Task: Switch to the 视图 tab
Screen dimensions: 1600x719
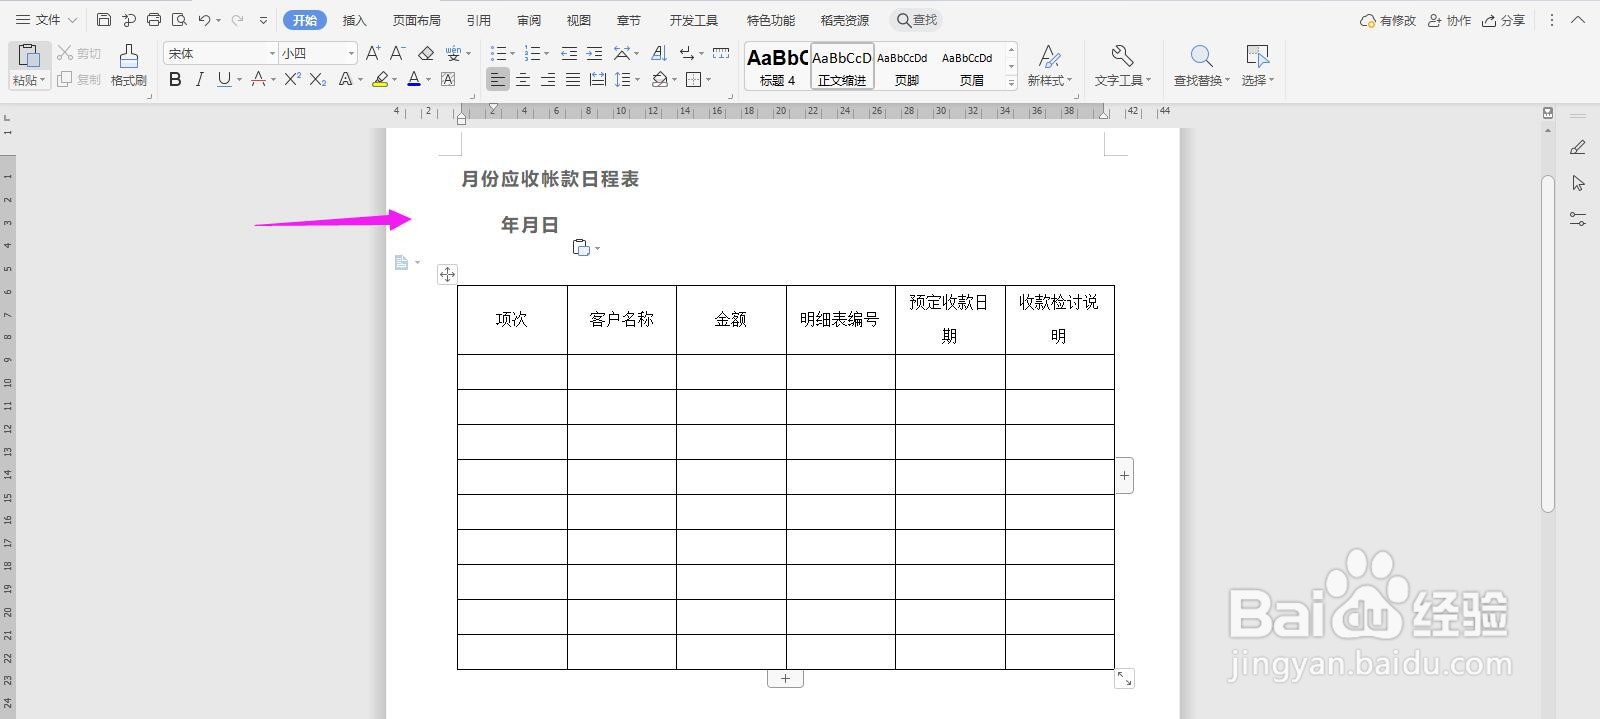Action: [x=578, y=20]
